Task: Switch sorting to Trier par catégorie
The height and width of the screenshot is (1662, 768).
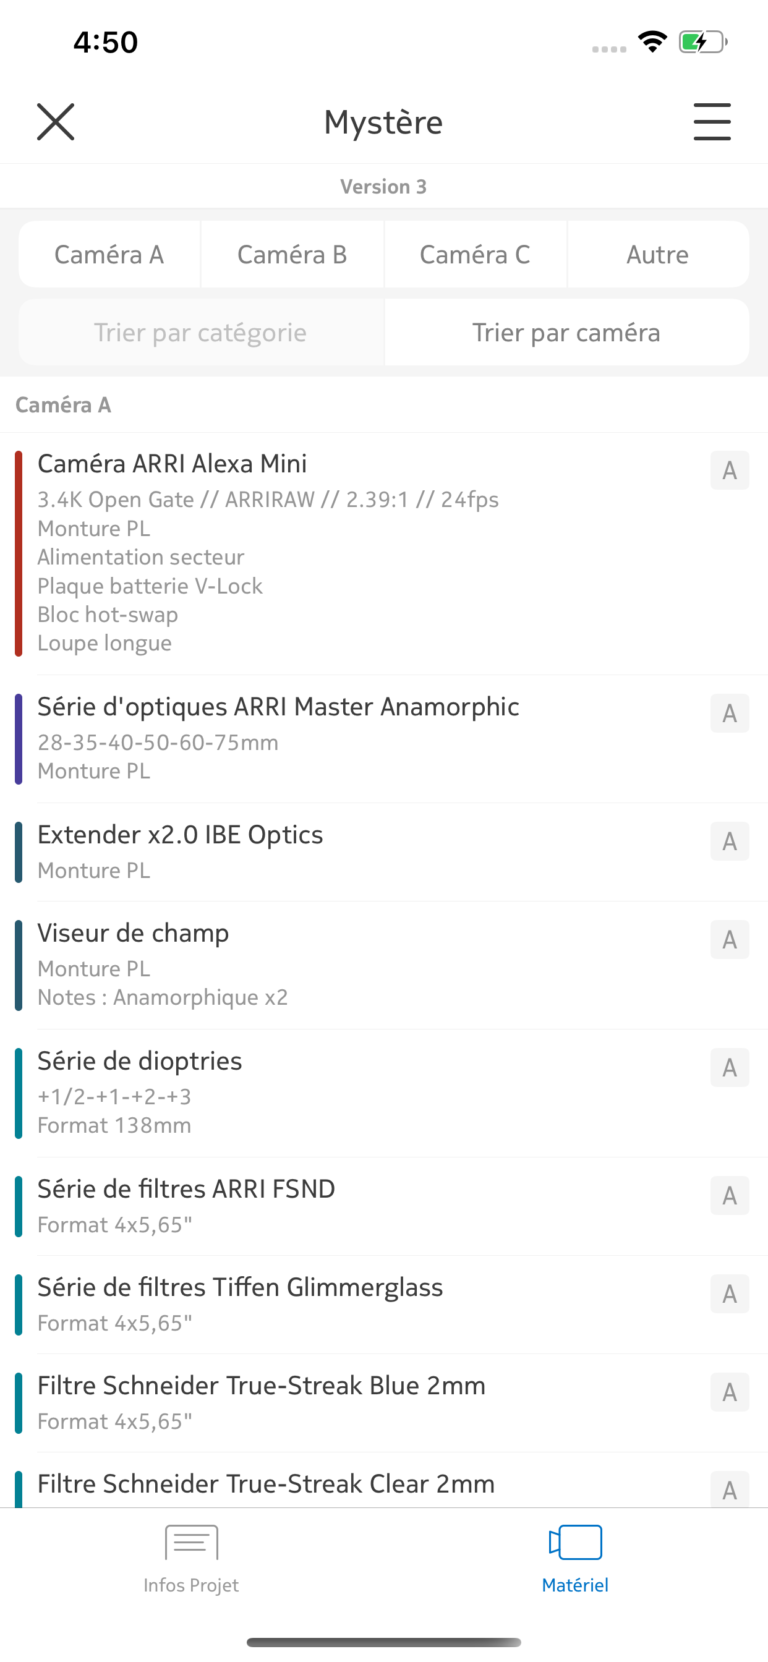Action: point(201,333)
